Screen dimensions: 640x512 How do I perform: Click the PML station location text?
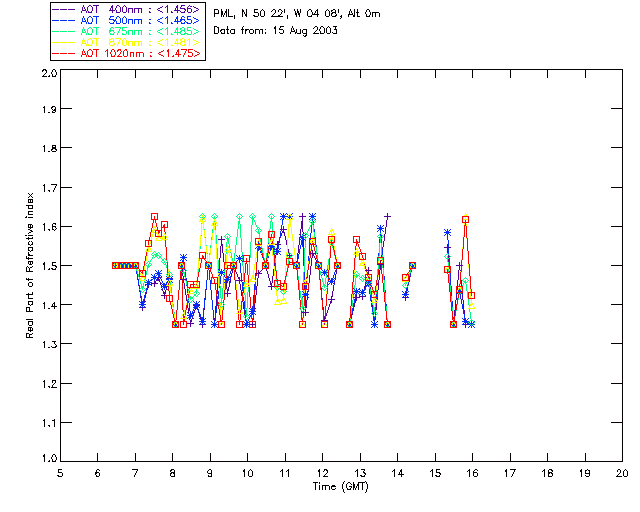(297, 14)
